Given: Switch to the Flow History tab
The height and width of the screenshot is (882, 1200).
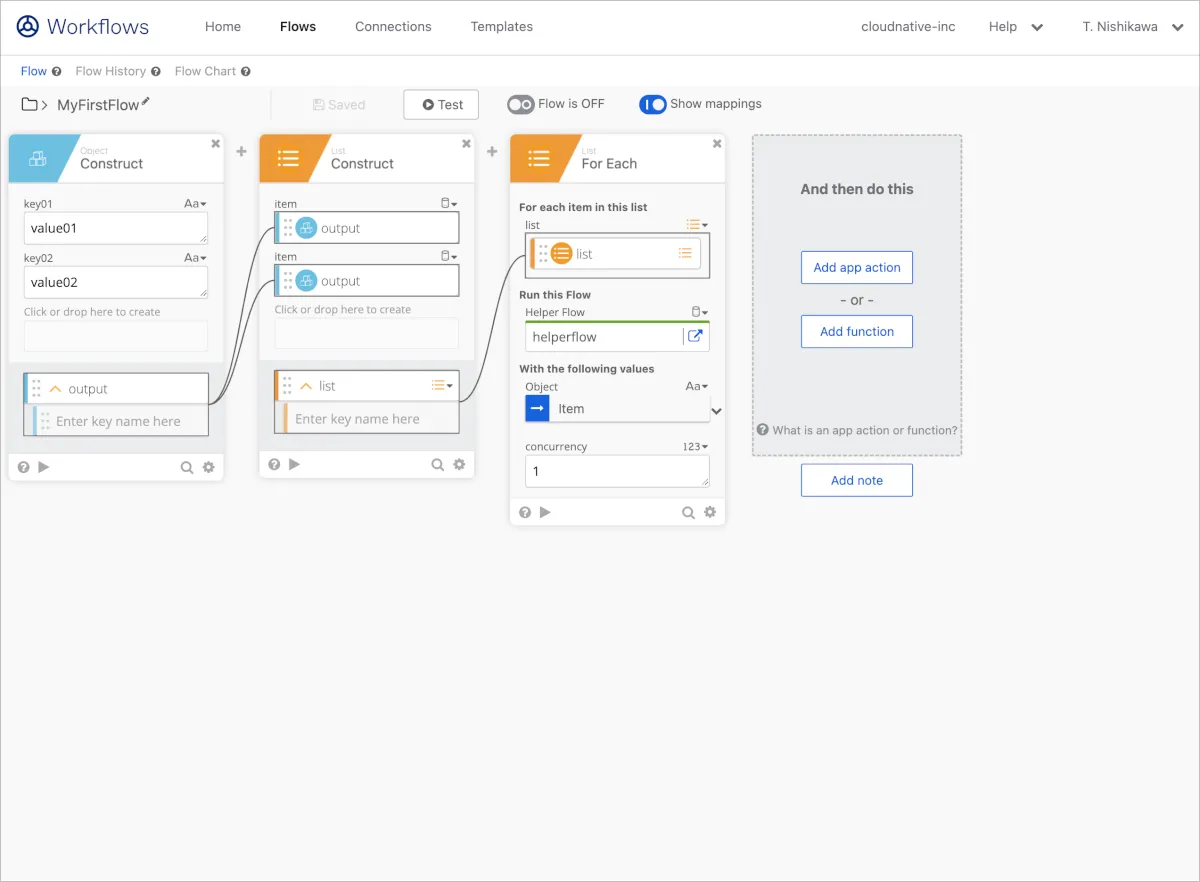Looking at the screenshot, I should pyautogui.click(x=111, y=71).
